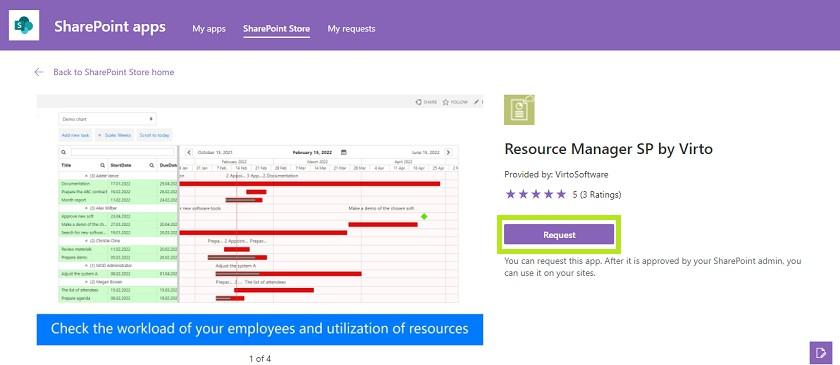This screenshot has height=365, width=840.
Task: Go back to SharePoint Store home
Action: tap(114, 72)
